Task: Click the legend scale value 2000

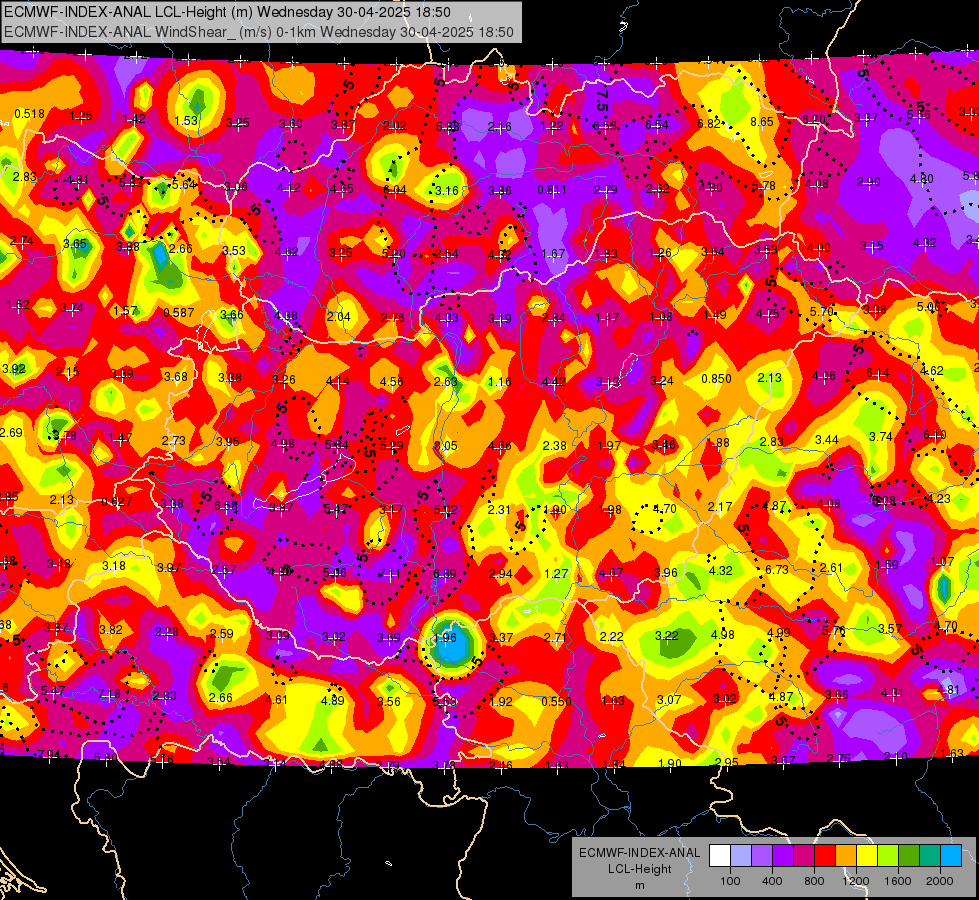Action: pyautogui.click(x=940, y=881)
